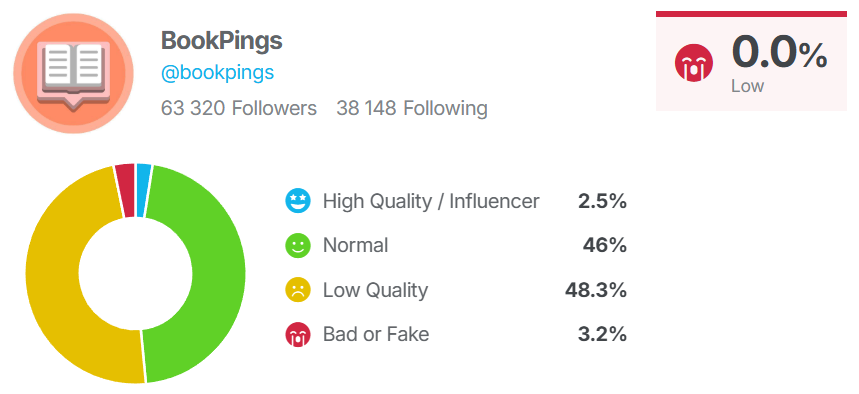Click the 38 148 Following count
Screen dimensions: 859x394
[412, 109]
